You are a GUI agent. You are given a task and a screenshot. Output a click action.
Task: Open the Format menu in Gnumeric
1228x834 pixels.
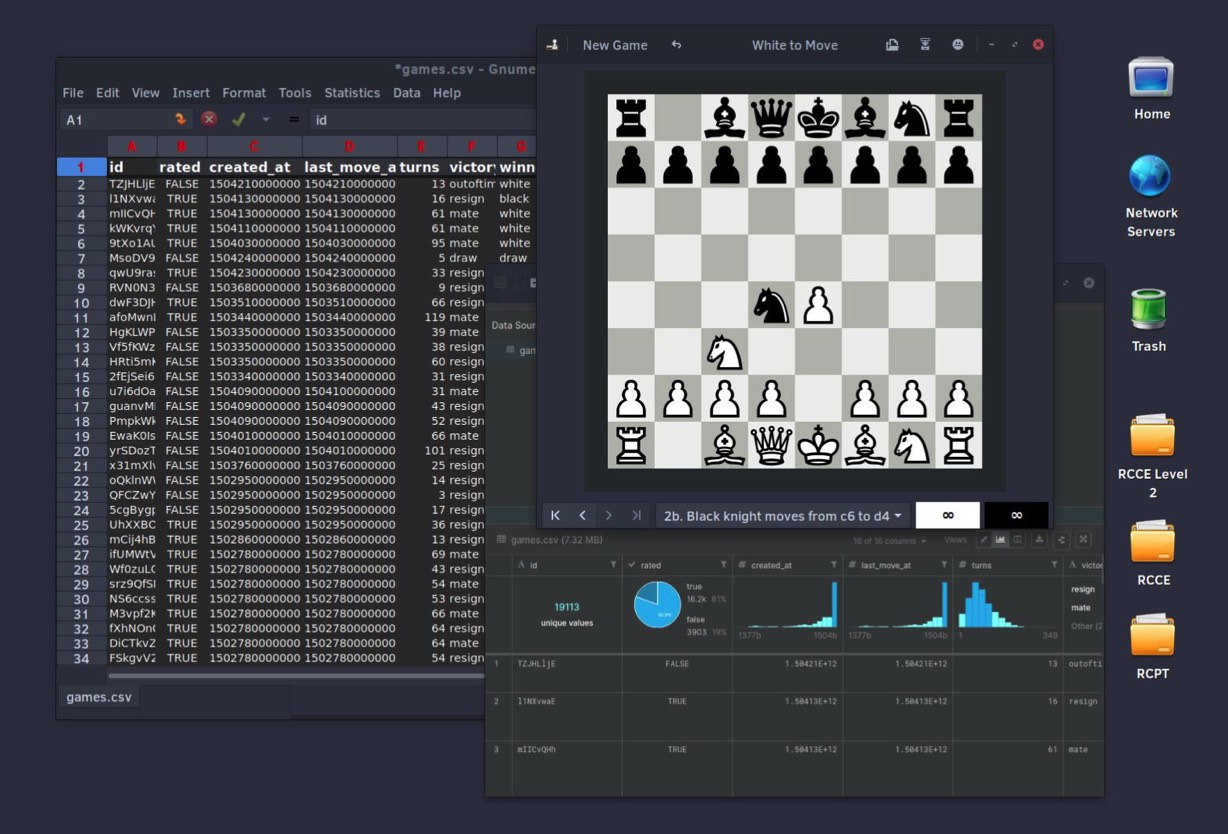(x=244, y=93)
